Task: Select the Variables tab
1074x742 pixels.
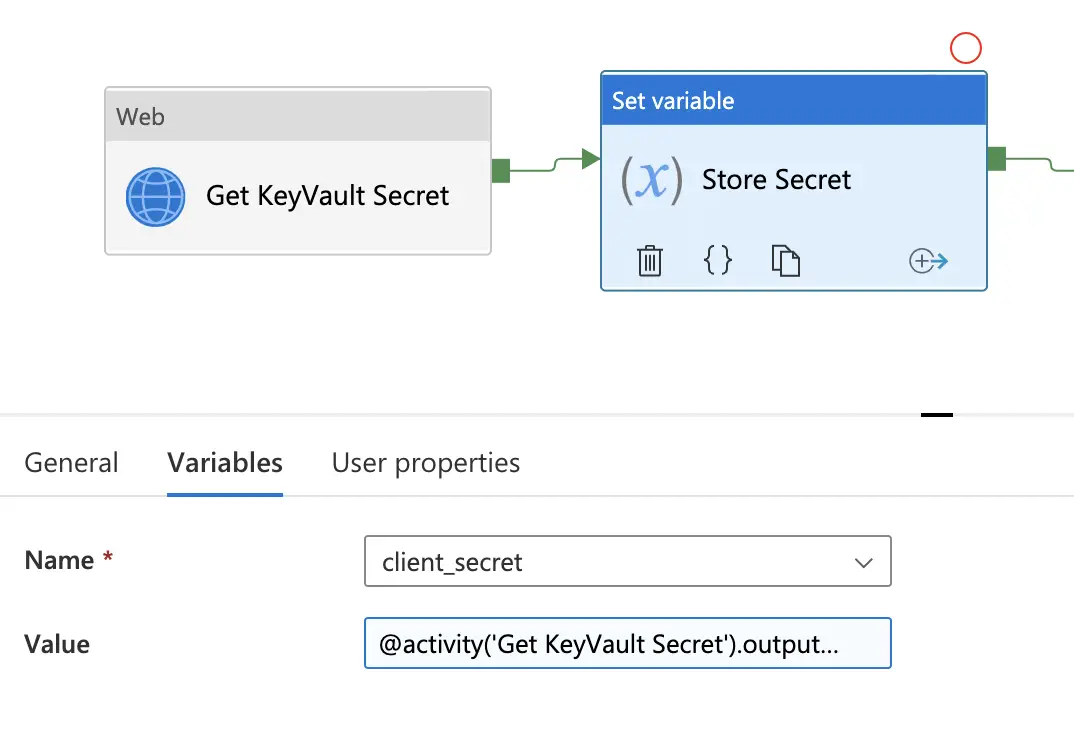Action: coord(224,462)
